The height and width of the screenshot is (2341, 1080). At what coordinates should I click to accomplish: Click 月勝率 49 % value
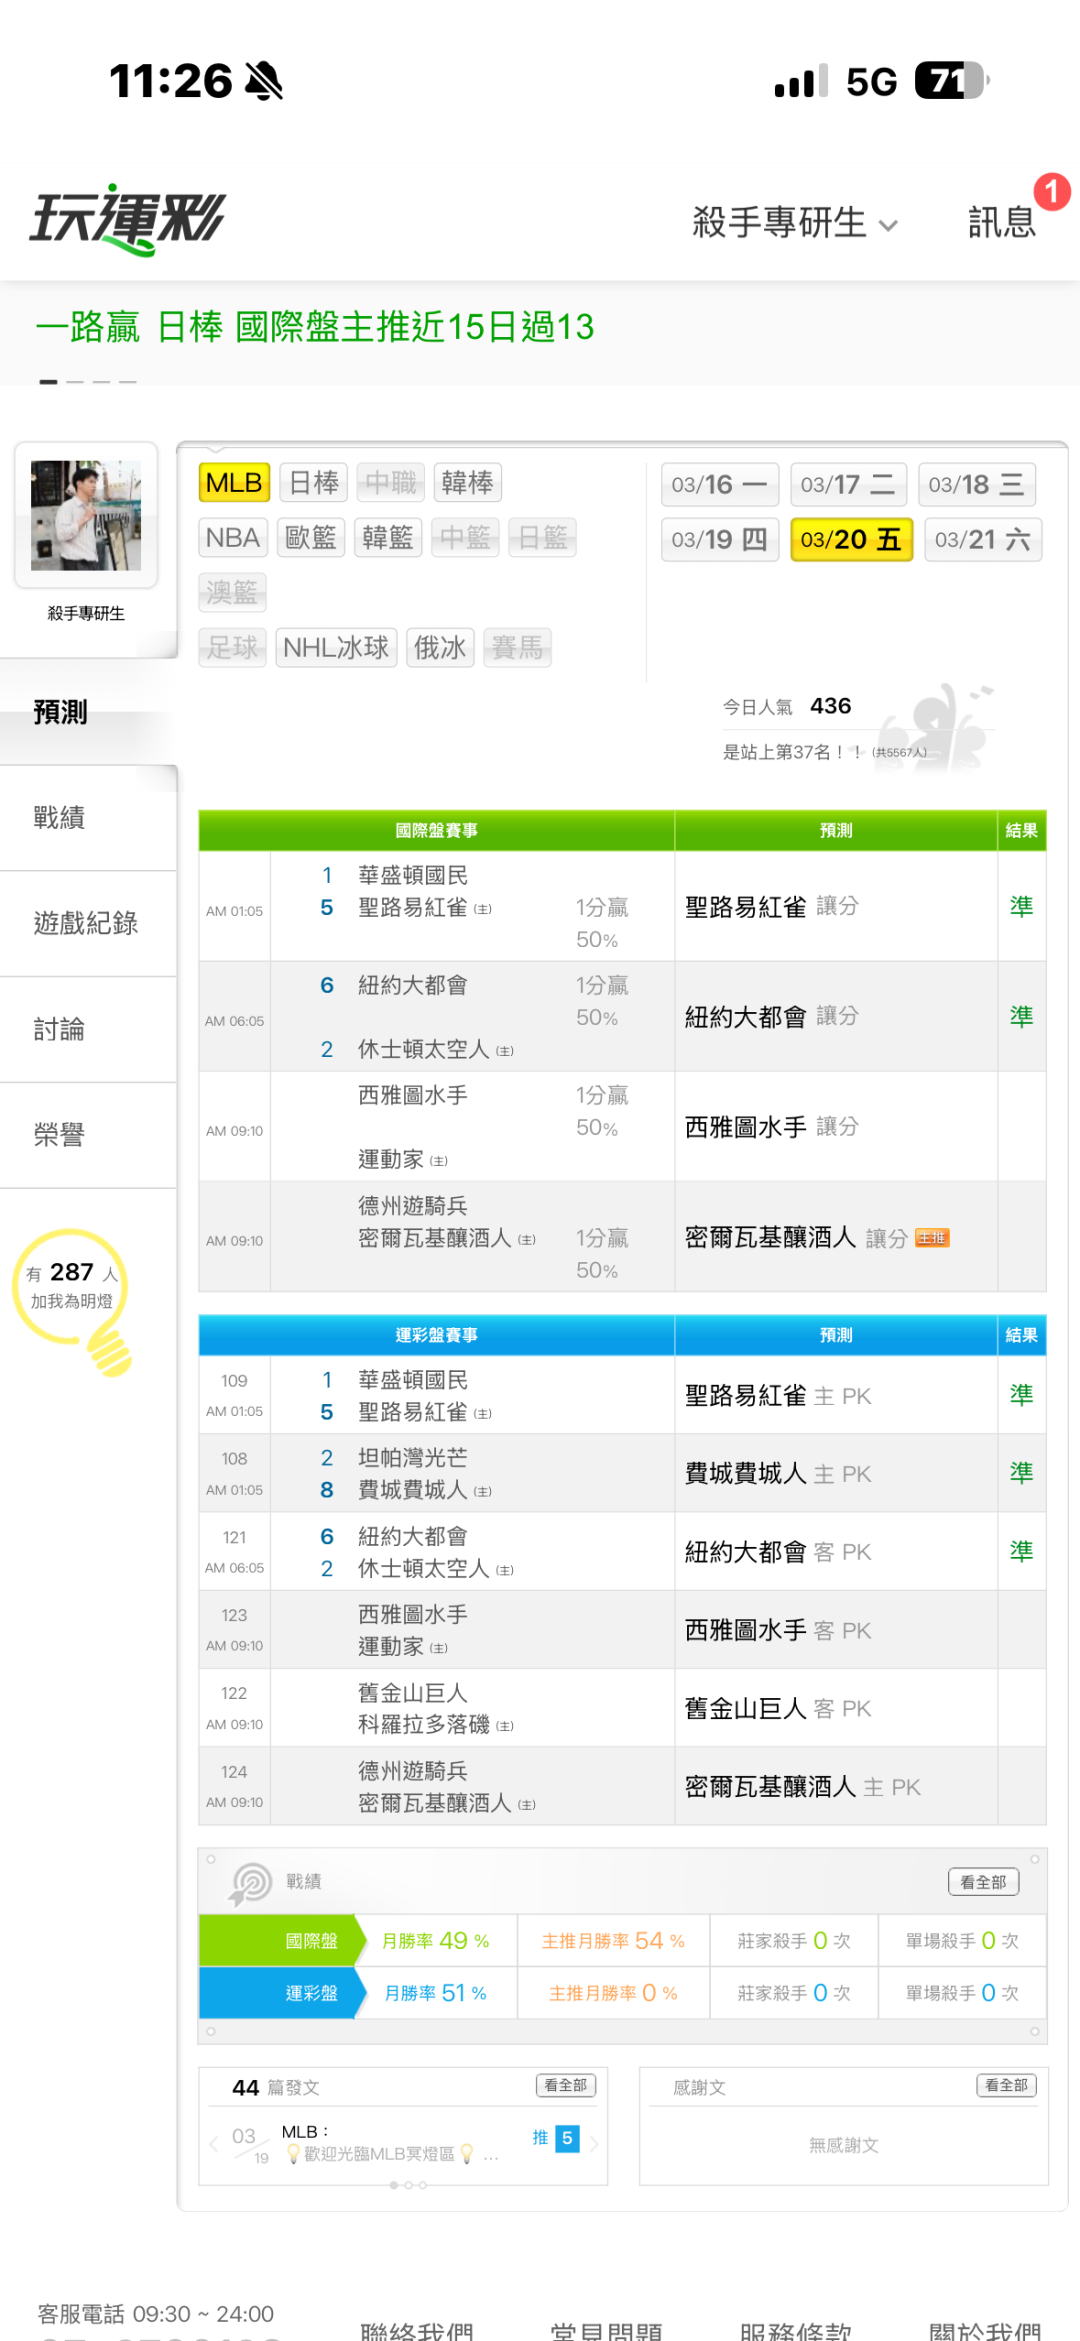click(436, 1941)
